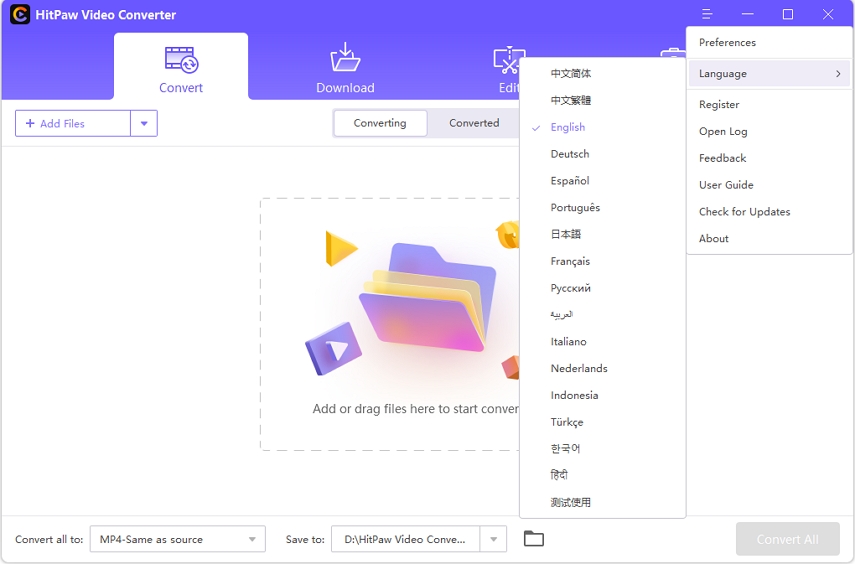
Task: Click the Convert All button
Action: (787, 539)
